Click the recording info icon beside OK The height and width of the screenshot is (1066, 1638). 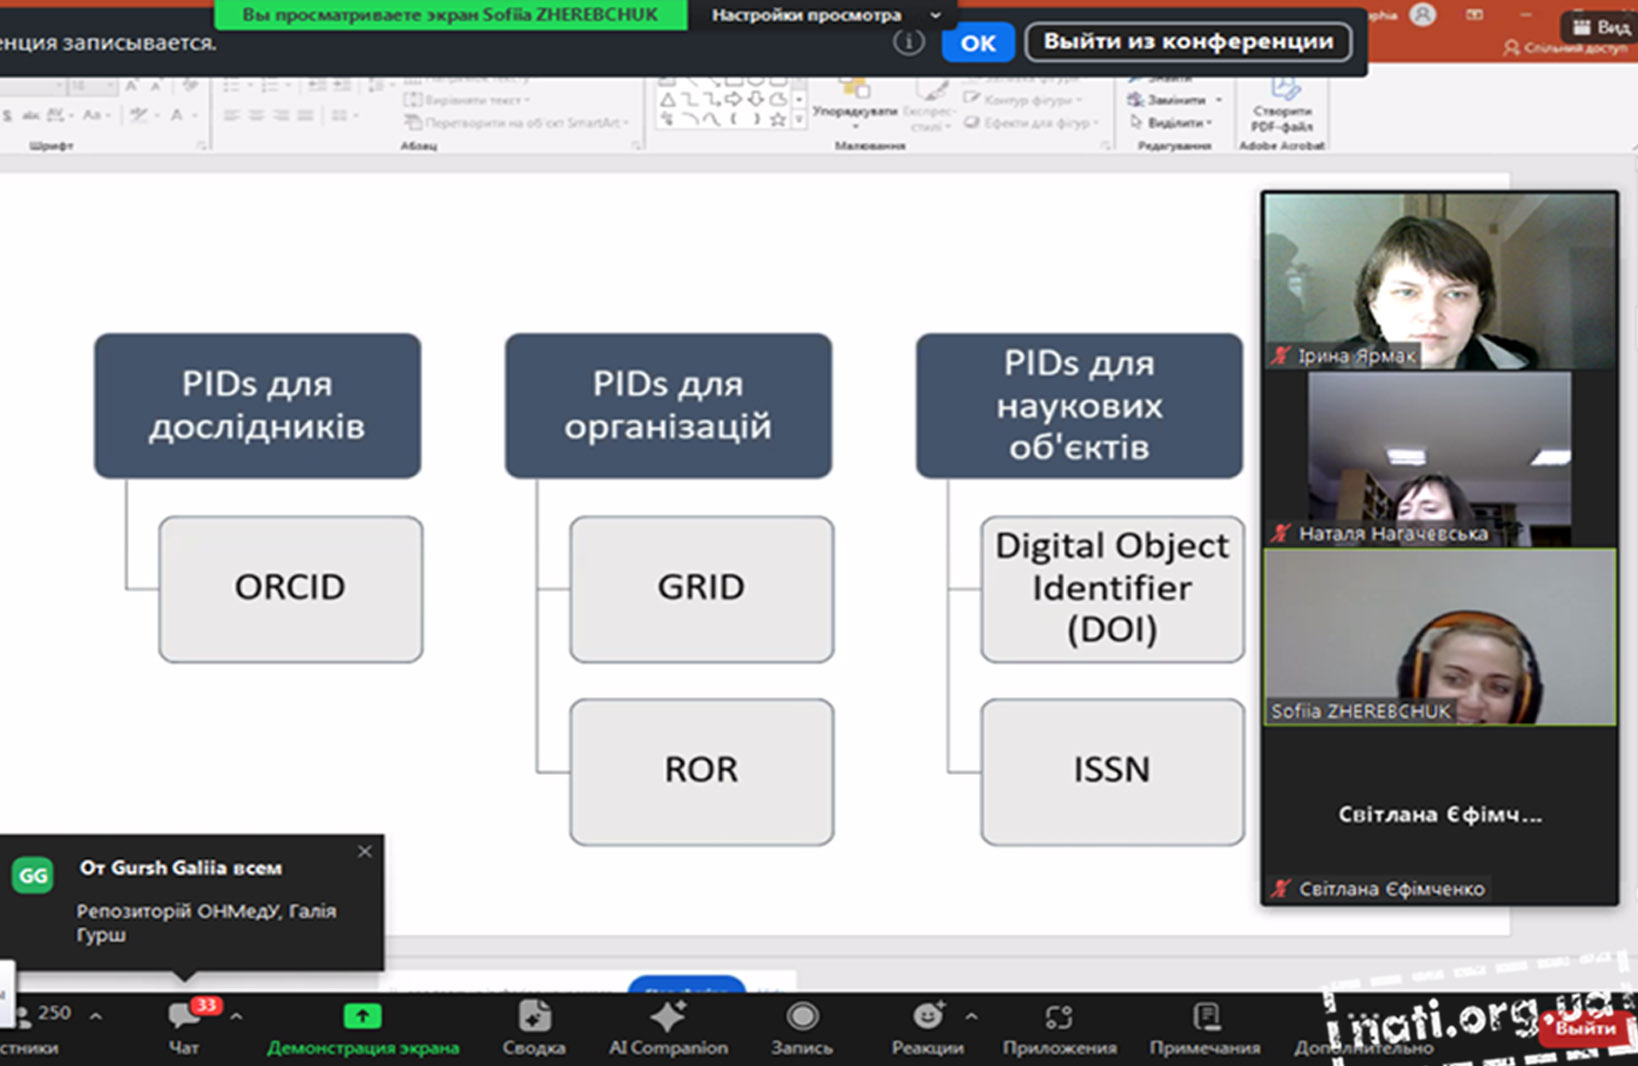click(908, 42)
